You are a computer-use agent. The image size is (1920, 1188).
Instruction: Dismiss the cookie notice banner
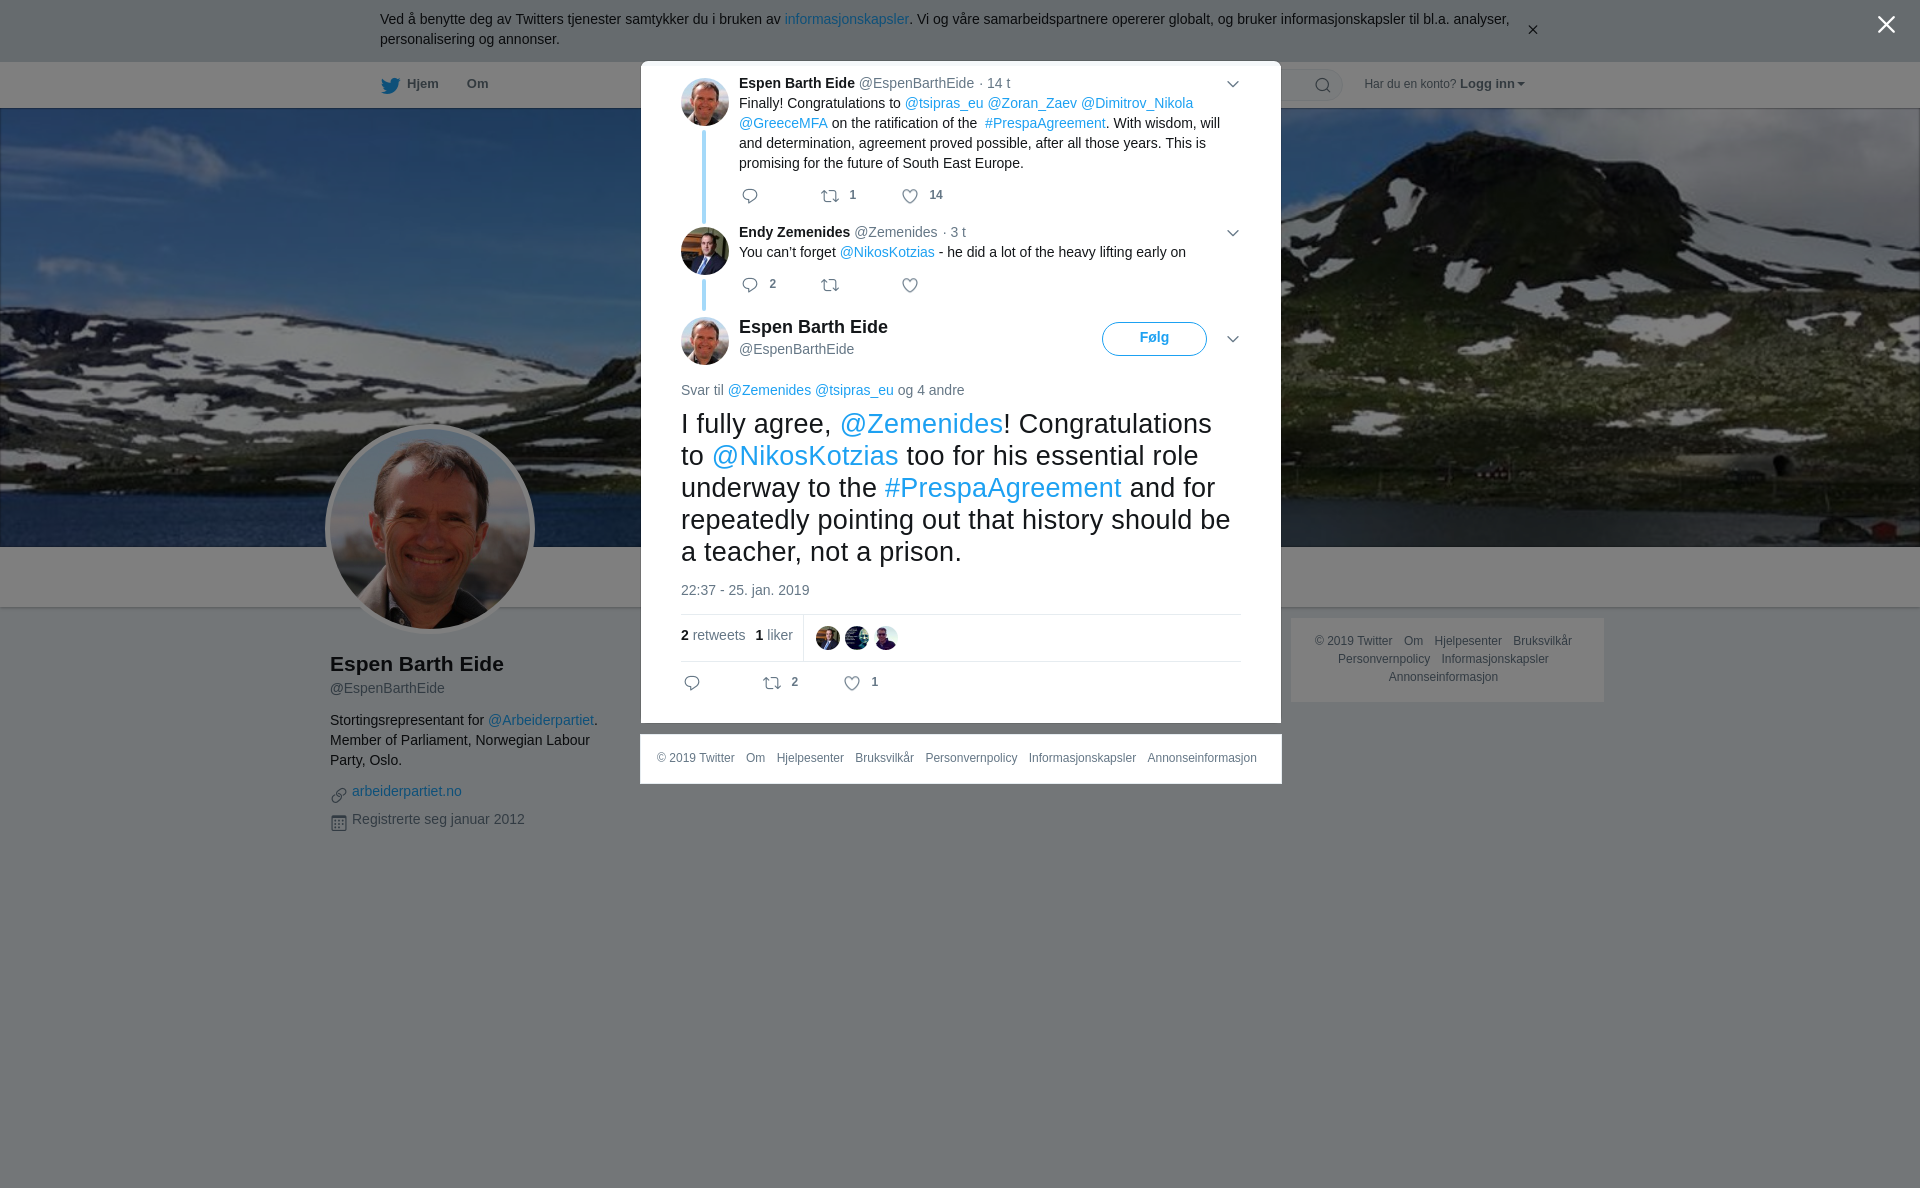[x=1532, y=30]
